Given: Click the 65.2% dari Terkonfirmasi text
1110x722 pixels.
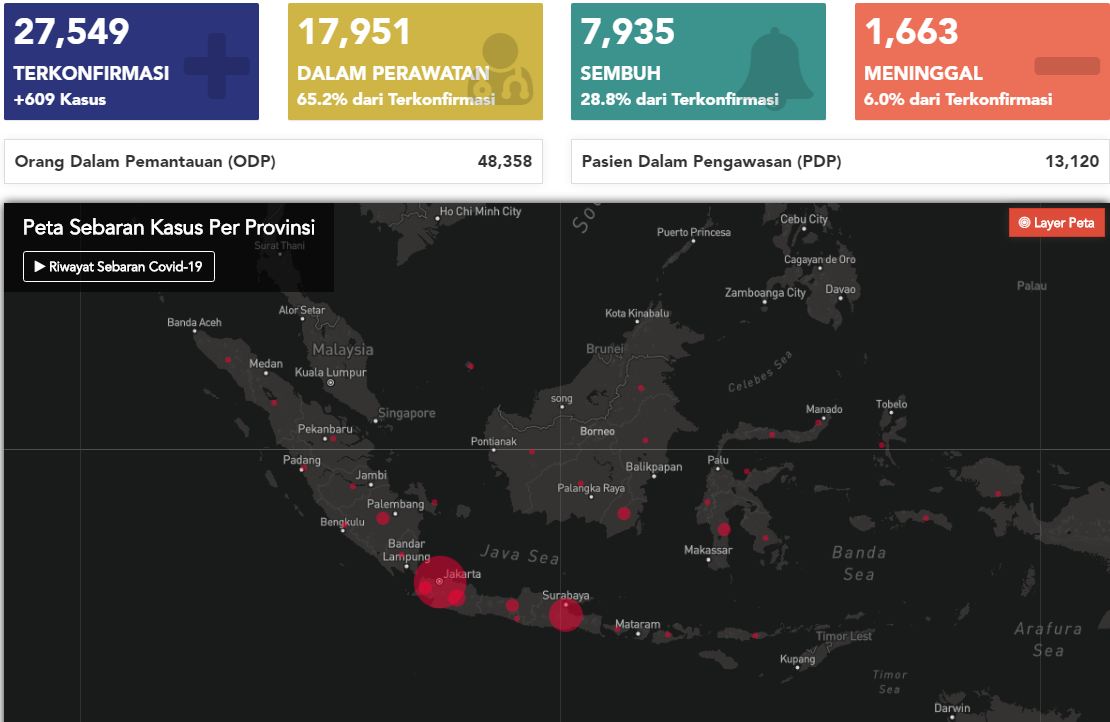Looking at the screenshot, I should click(x=396, y=99).
